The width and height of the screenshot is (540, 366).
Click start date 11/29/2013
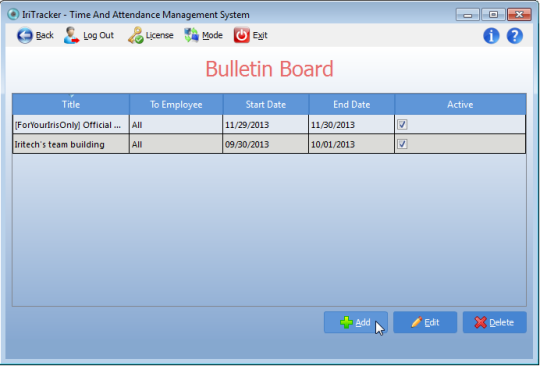point(247,125)
